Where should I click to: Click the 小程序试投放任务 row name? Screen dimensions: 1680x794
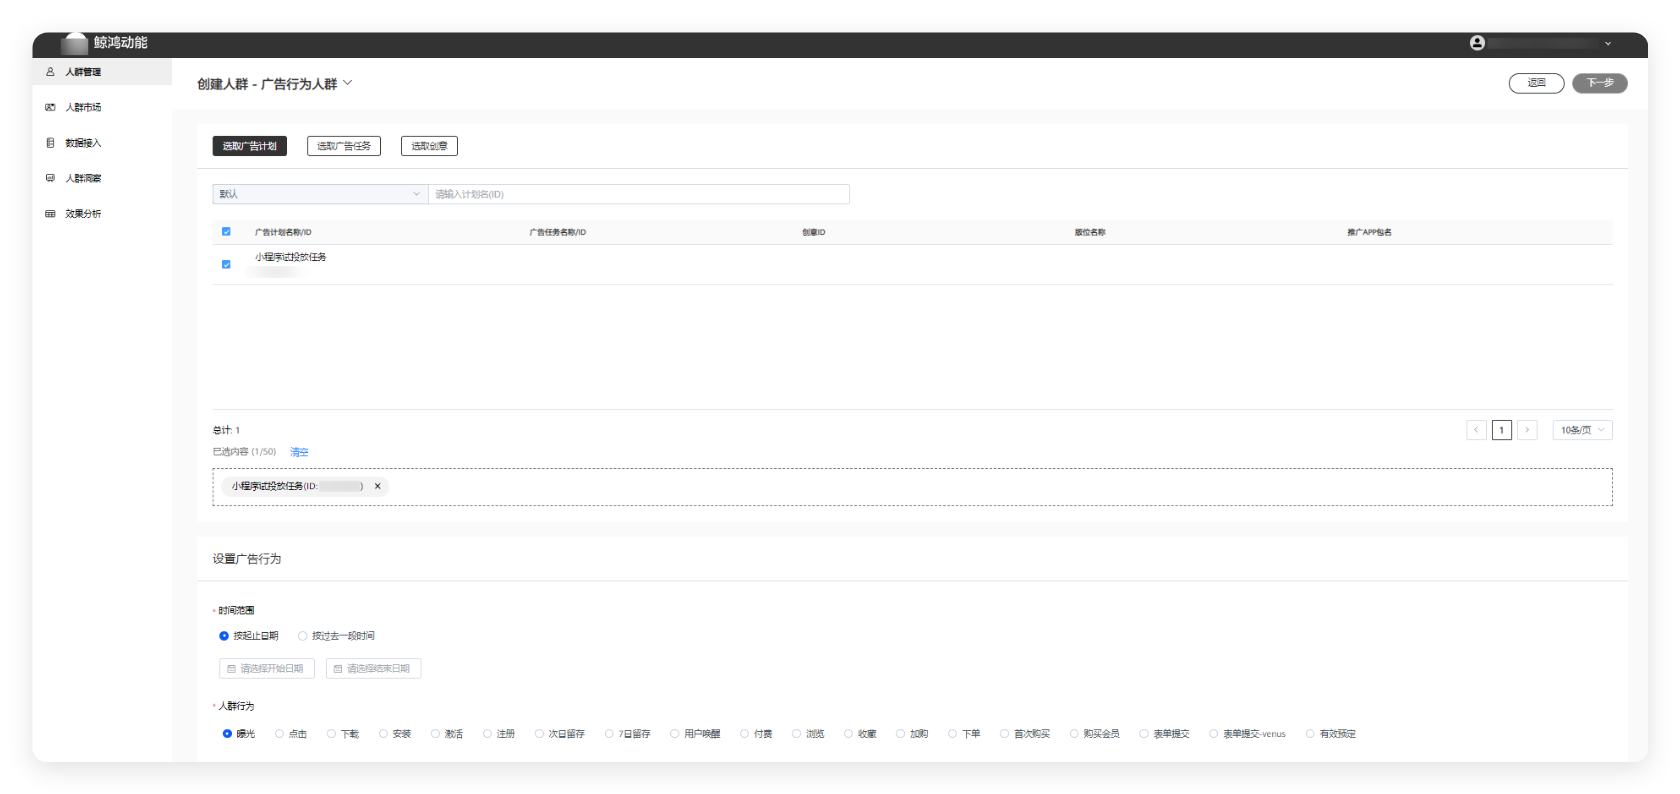(x=291, y=257)
